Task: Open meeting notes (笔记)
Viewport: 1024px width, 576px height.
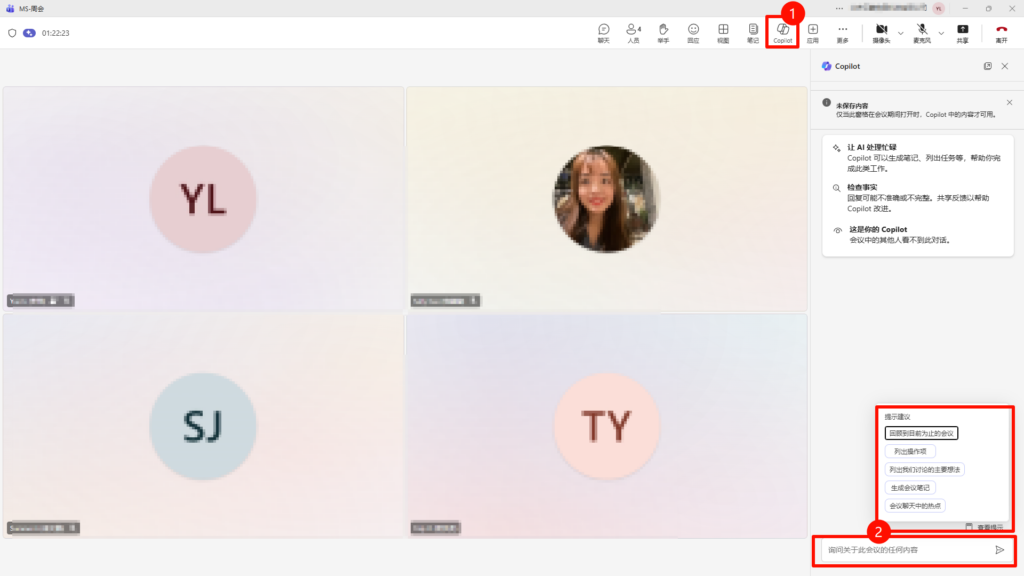Action: click(x=753, y=32)
